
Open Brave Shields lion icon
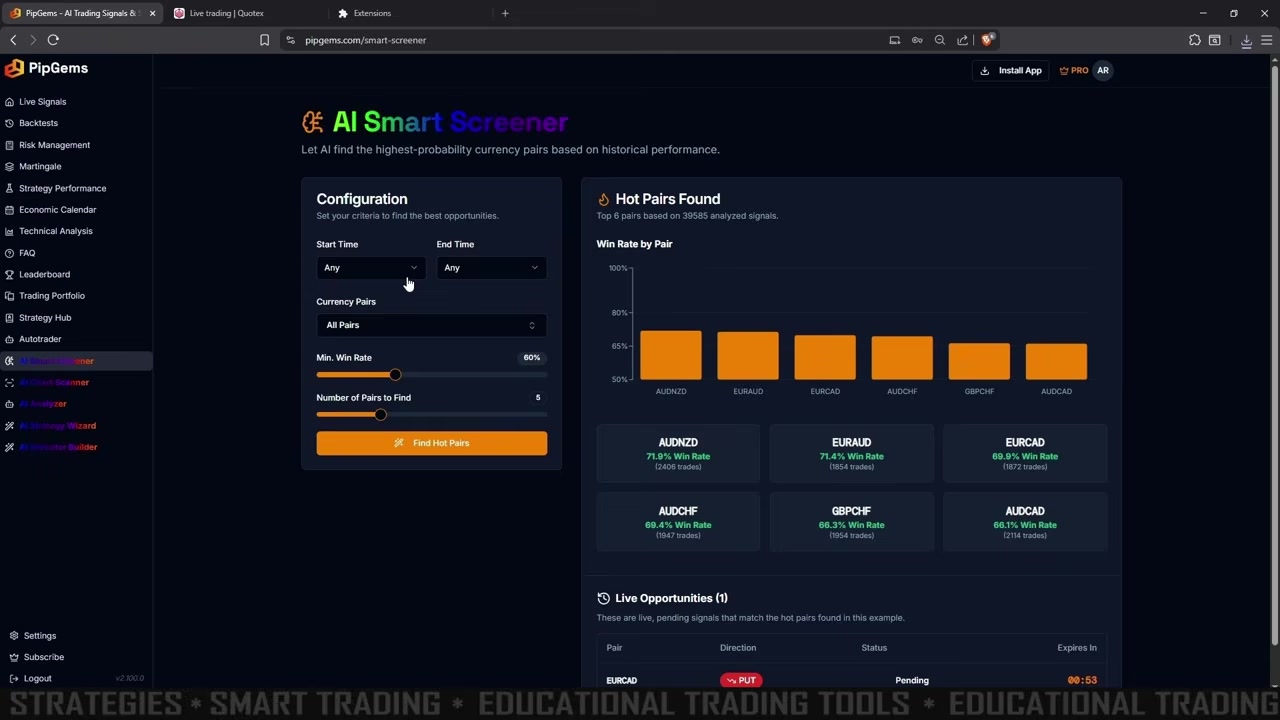(x=987, y=40)
